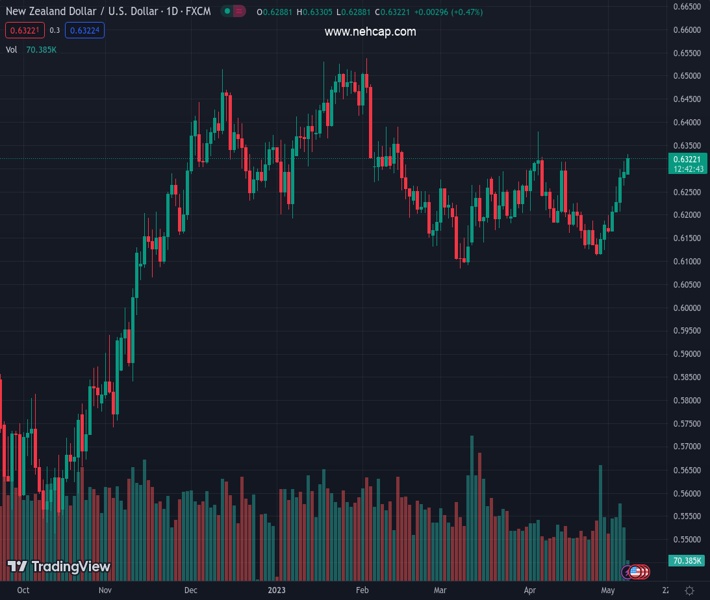The height and width of the screenshot is (600, 710).
Task: Click the www.nehcap.com watermark text
Action: point(370,32)
